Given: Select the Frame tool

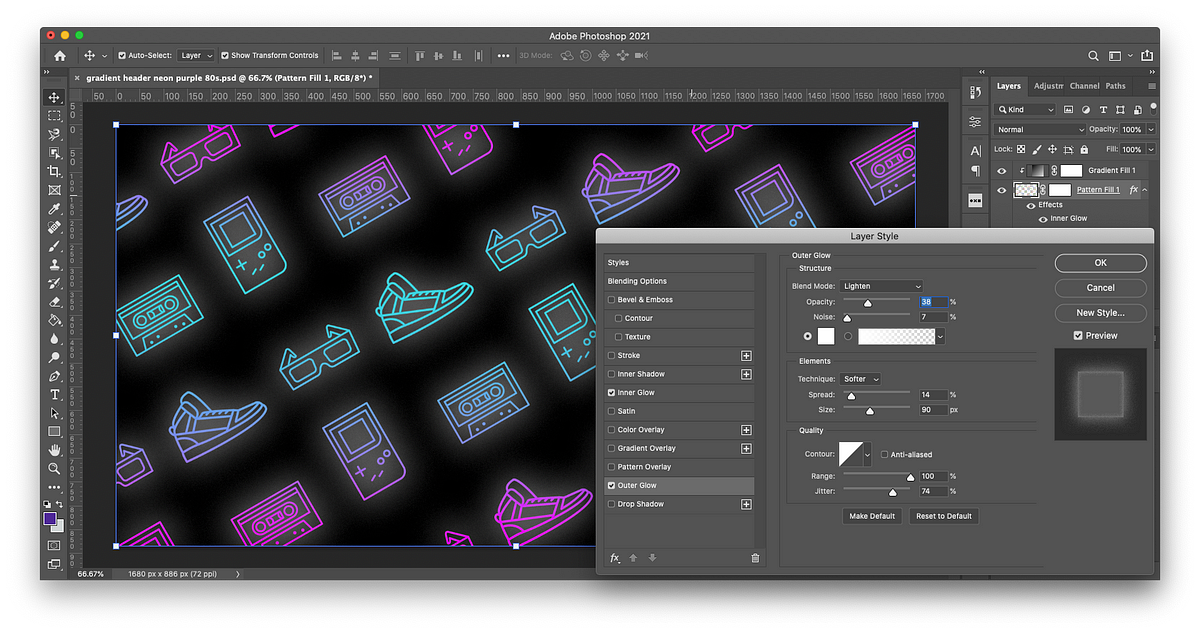Looking at the screenshot, I should (x=54, y=190).
